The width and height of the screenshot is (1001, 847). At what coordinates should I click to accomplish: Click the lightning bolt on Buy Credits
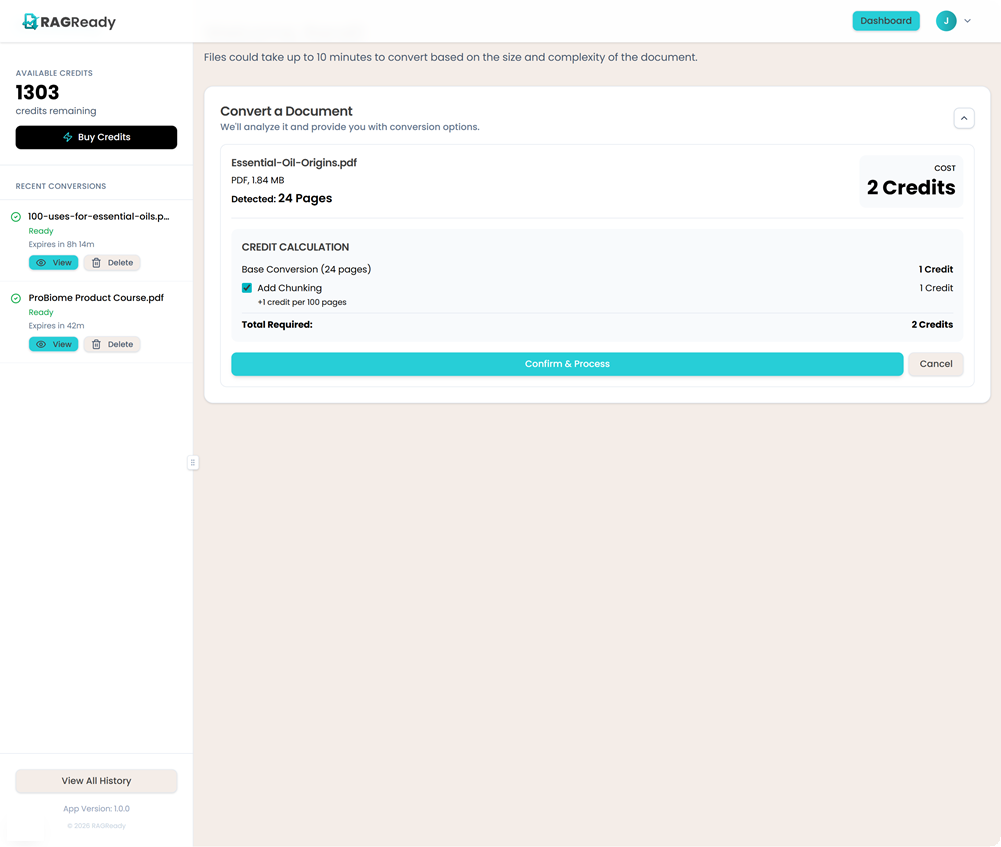click(68, 137)
